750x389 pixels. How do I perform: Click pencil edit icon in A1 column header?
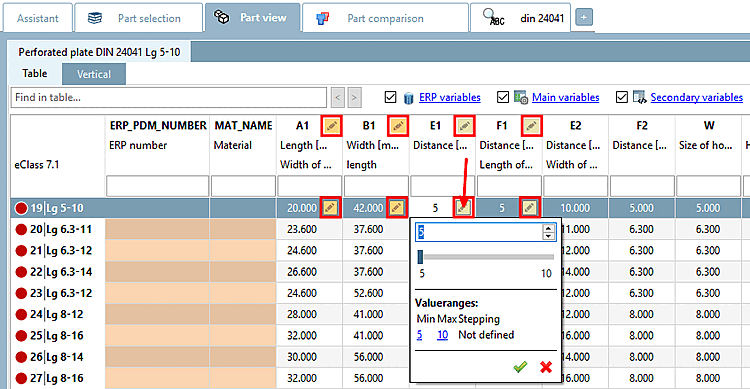click(331, 126)
